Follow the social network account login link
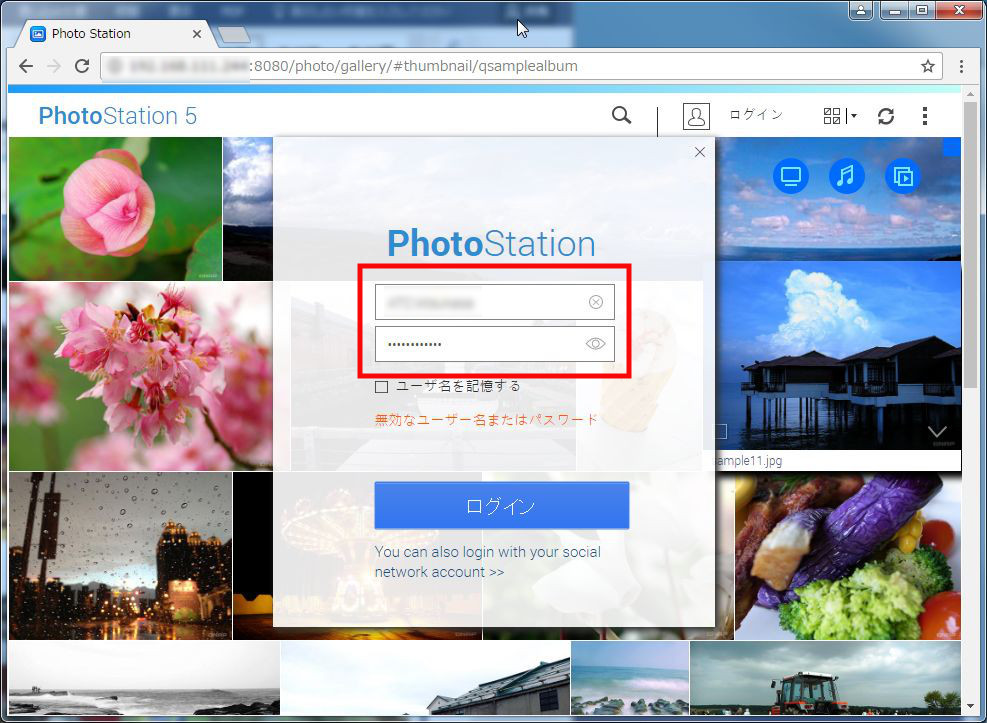987x723 pixels. click(x=487, y=562)
